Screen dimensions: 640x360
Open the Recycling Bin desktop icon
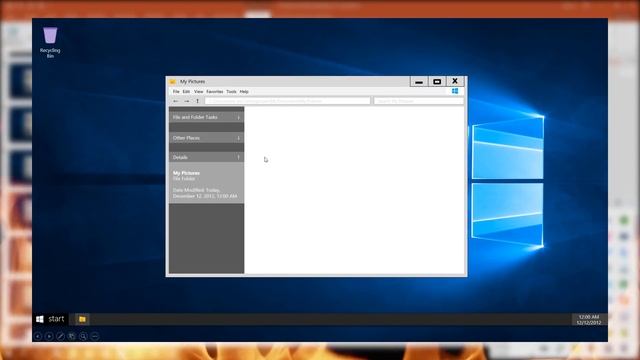tap(50, 42)
